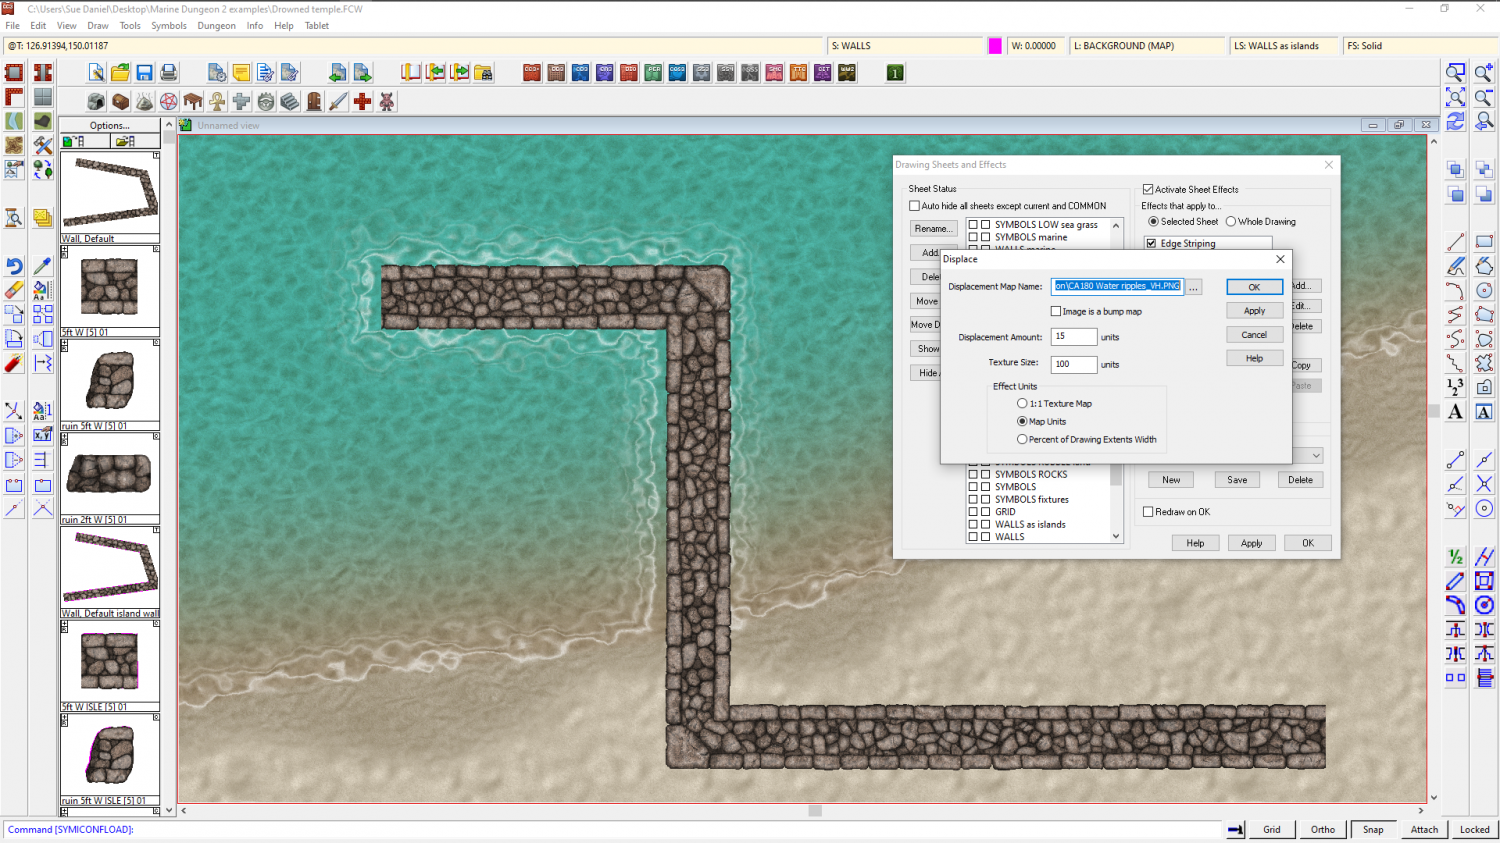The height and width of the screenshot is (843, 1500).
Task: Select the Rectangle box drawing tool
Action: pos(1484,241)
